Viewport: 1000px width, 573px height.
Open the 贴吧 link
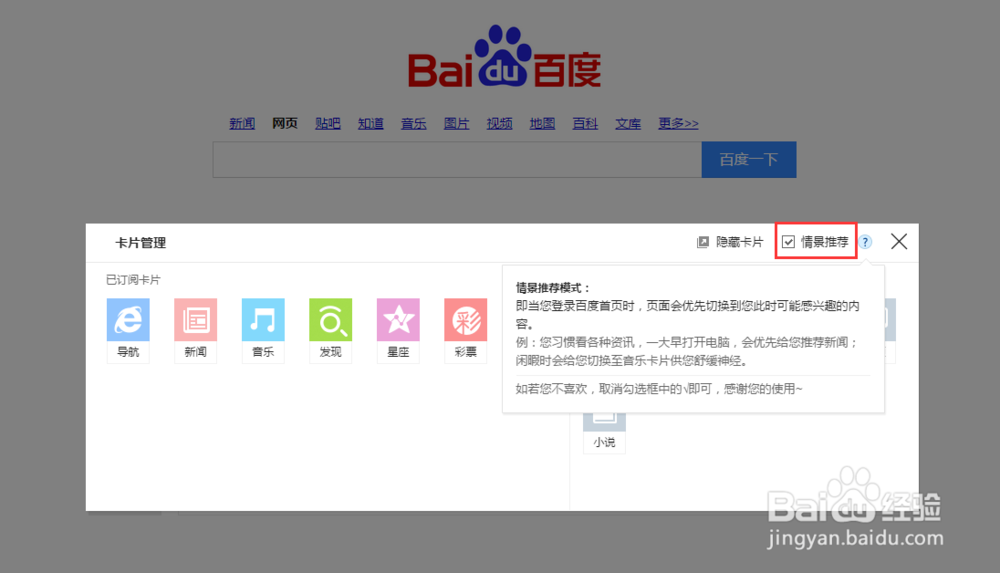328,123
